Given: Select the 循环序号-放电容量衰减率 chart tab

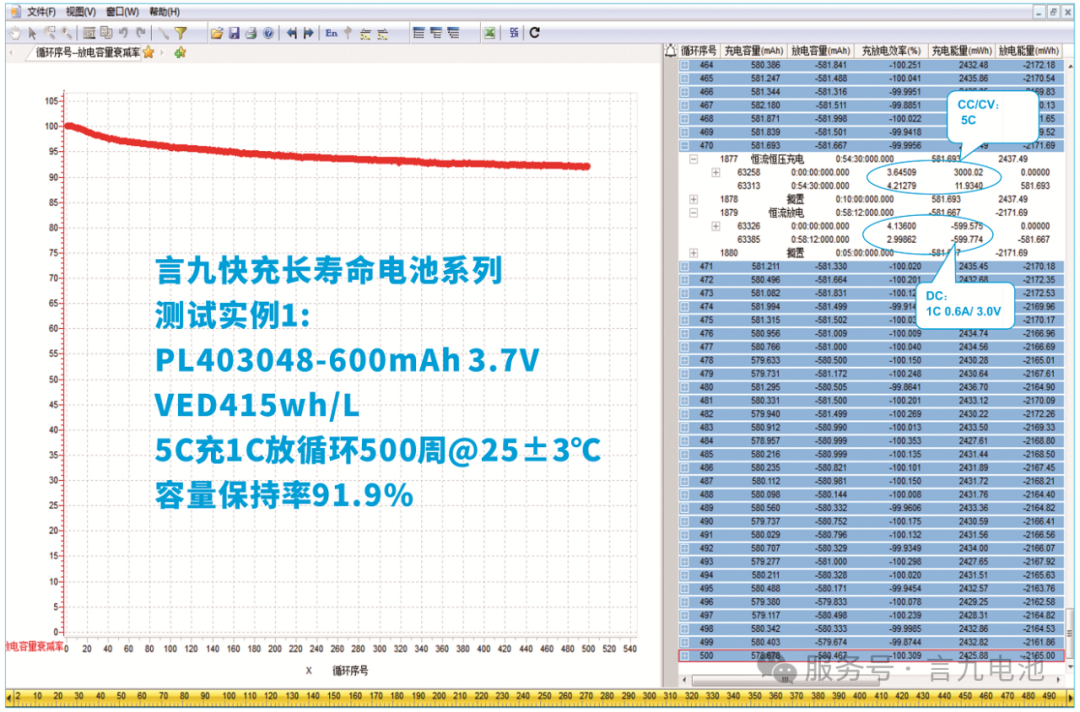Looking at the screenshot, I should pyautogui.click(x=88, y=52).
